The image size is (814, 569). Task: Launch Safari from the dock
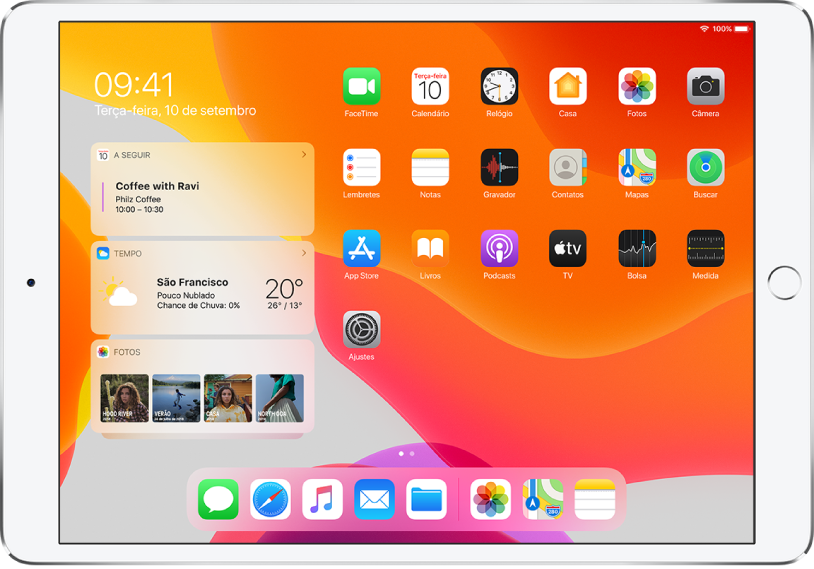[270, 499]
